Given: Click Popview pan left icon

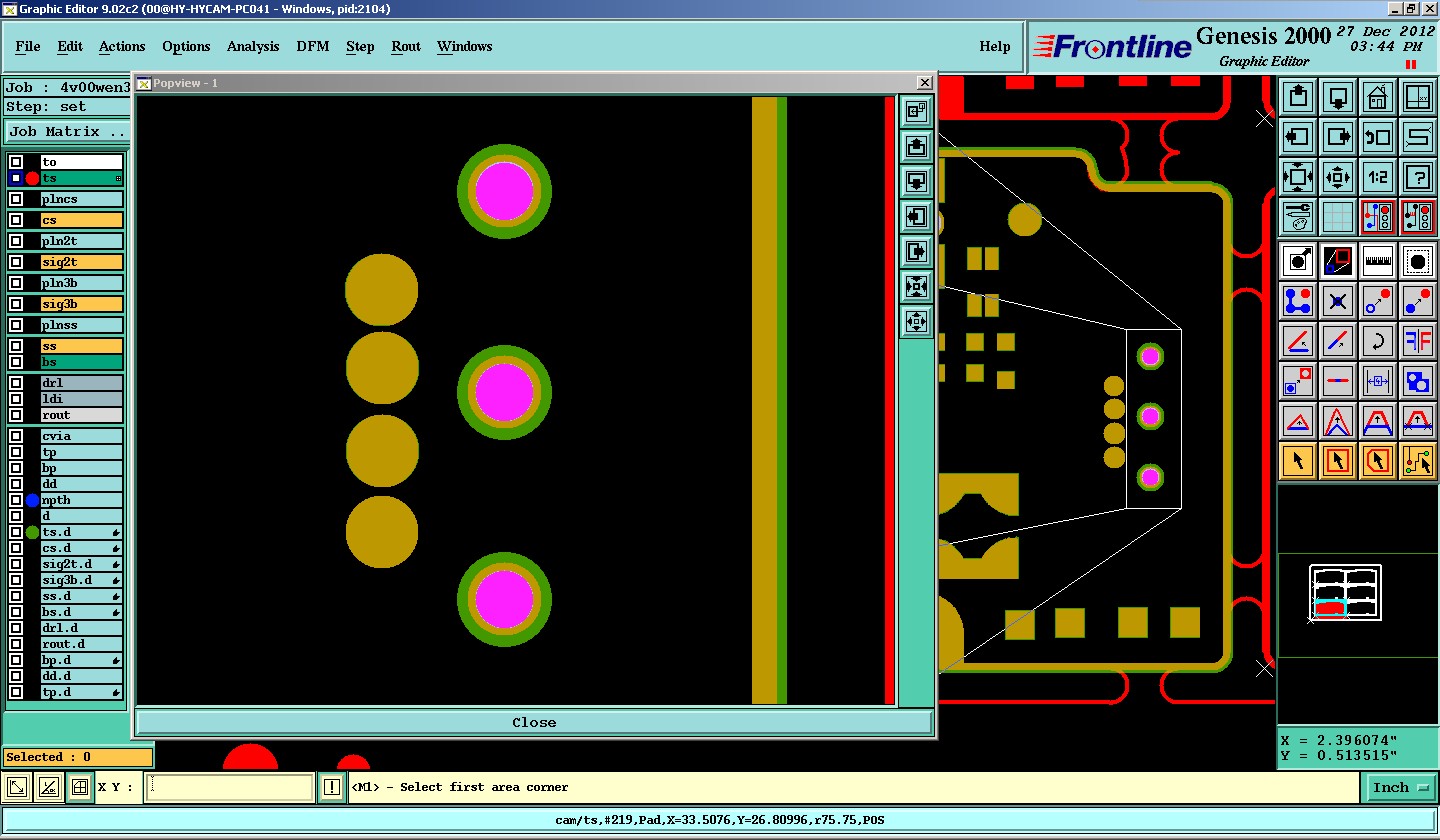Looking at the screenshot, I should coord(916,216).
